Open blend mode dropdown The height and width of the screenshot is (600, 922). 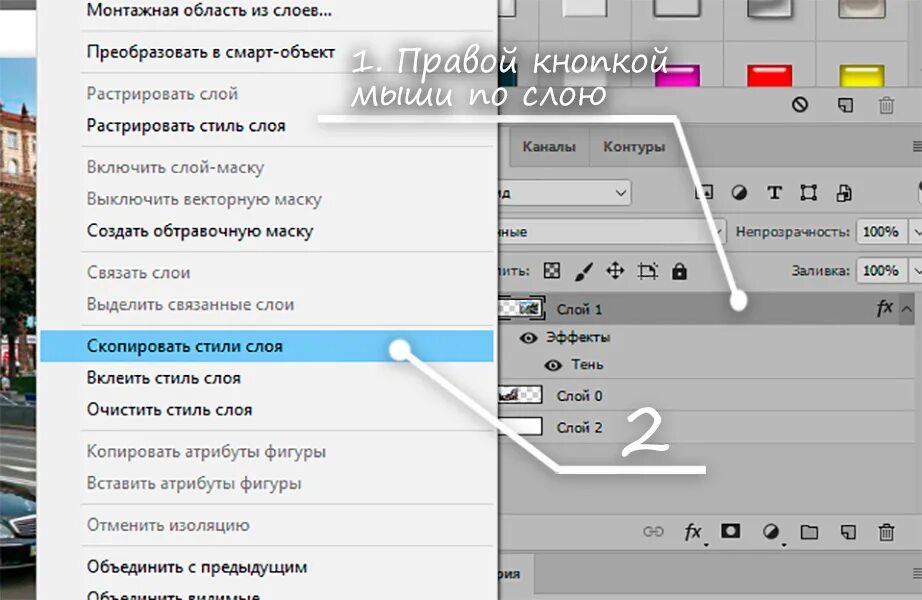(612, 232)
